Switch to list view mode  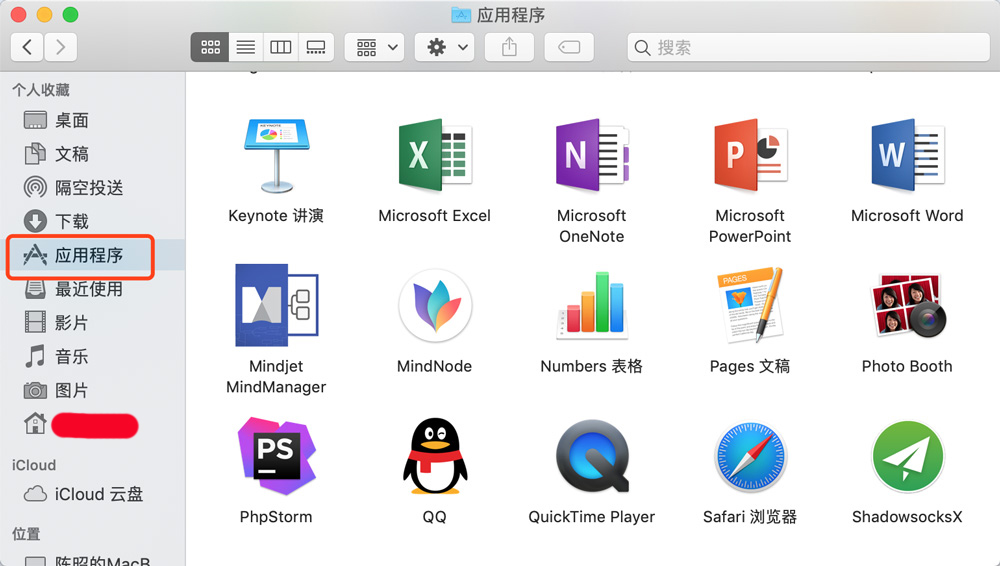pos(246,47)
